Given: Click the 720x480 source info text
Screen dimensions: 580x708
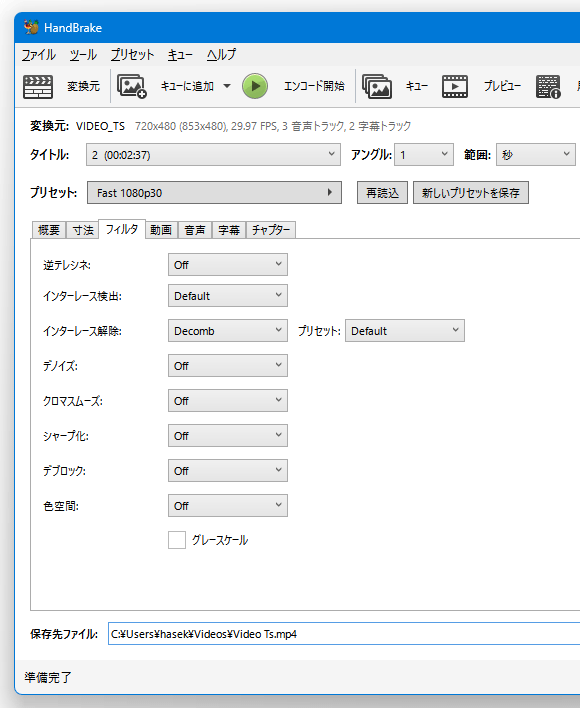Looking at the screenshot, I should [273, 126].
